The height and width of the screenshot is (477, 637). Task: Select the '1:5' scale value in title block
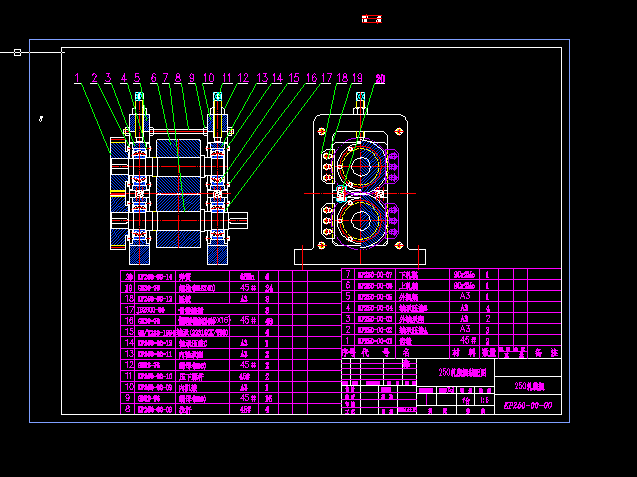click(485, 400)
